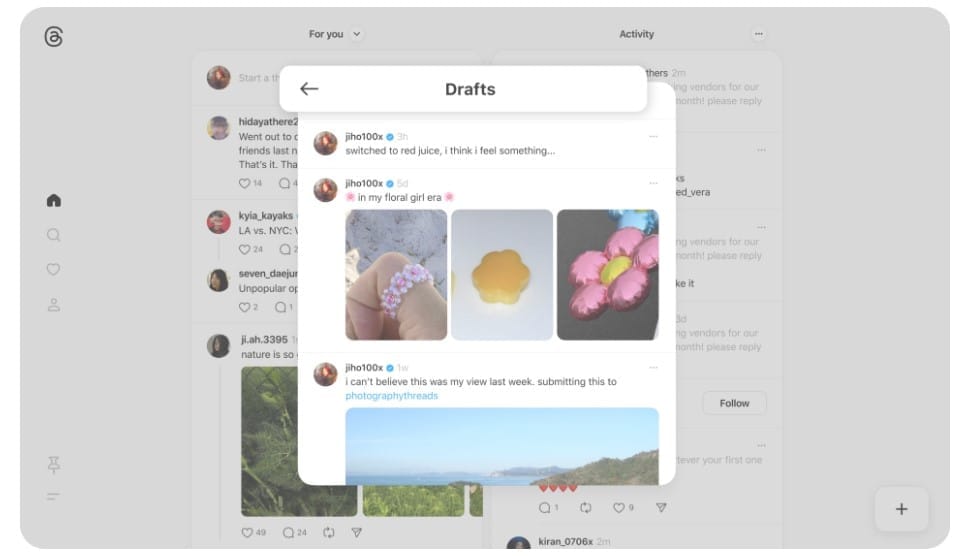Open options for the floral girl era draft
Screen dimensions: 976x556
(653, 183)
